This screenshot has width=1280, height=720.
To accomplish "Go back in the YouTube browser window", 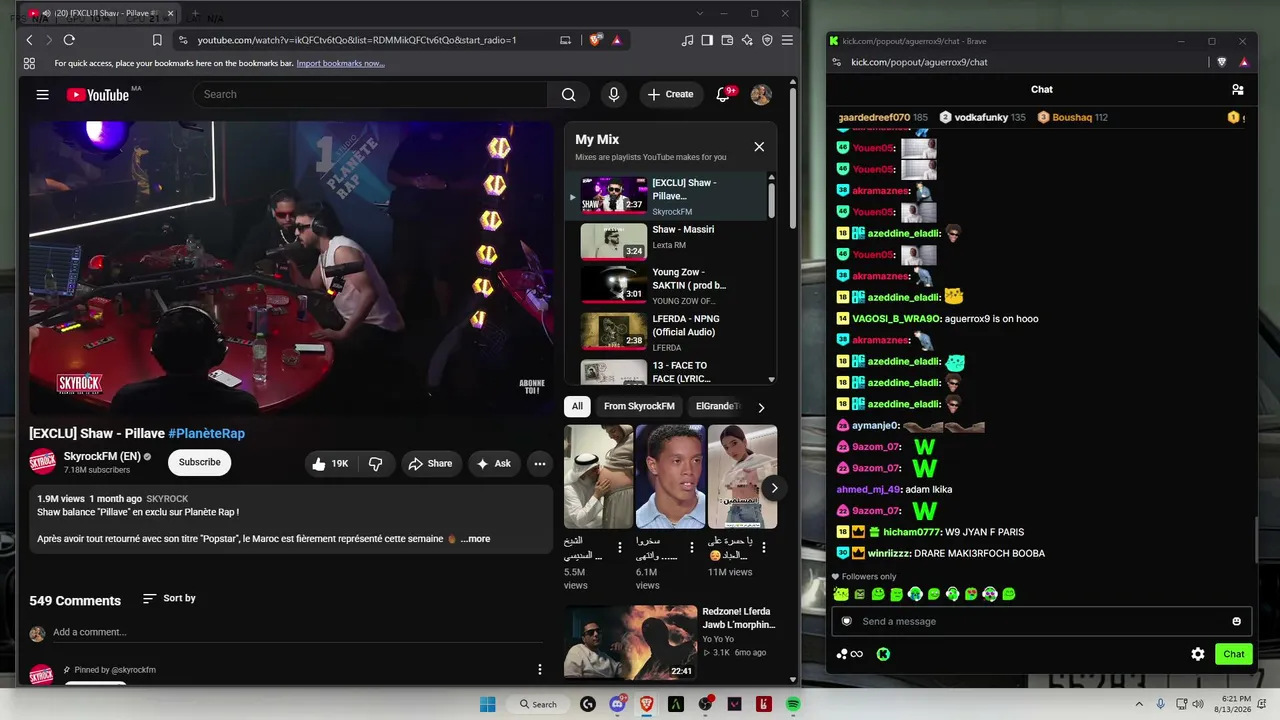I will click(29, 40).
